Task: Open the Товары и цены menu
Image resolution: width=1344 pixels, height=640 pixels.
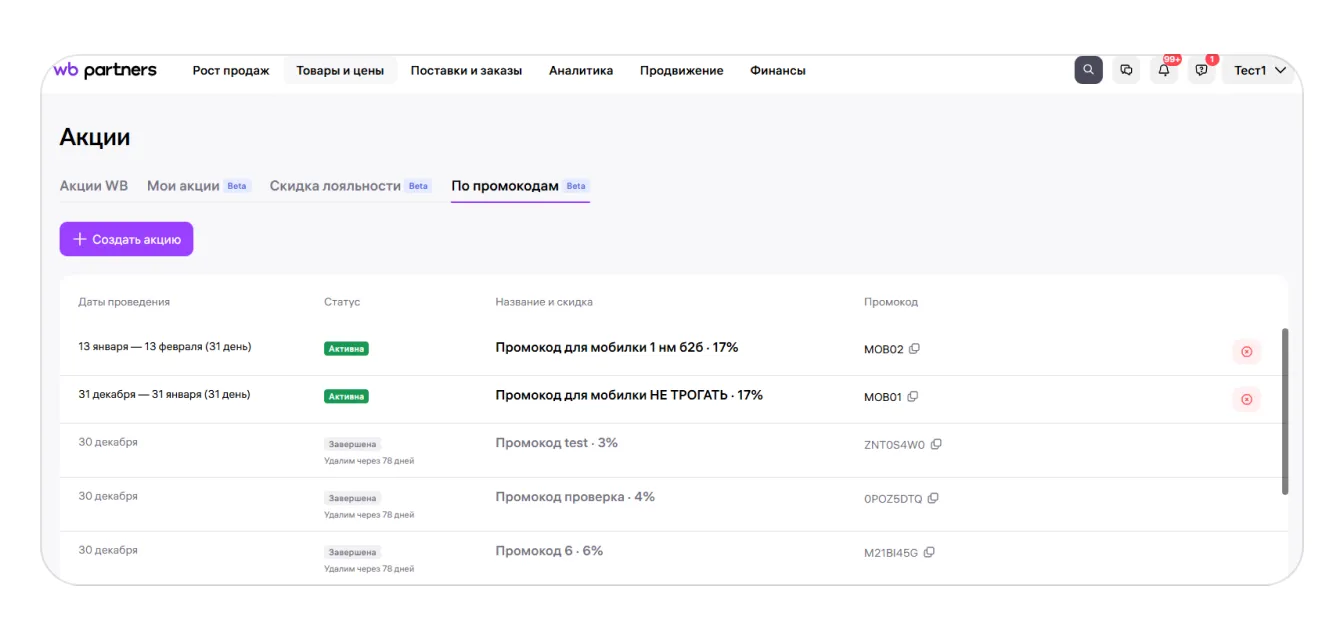Action: (x=340, y=70)
